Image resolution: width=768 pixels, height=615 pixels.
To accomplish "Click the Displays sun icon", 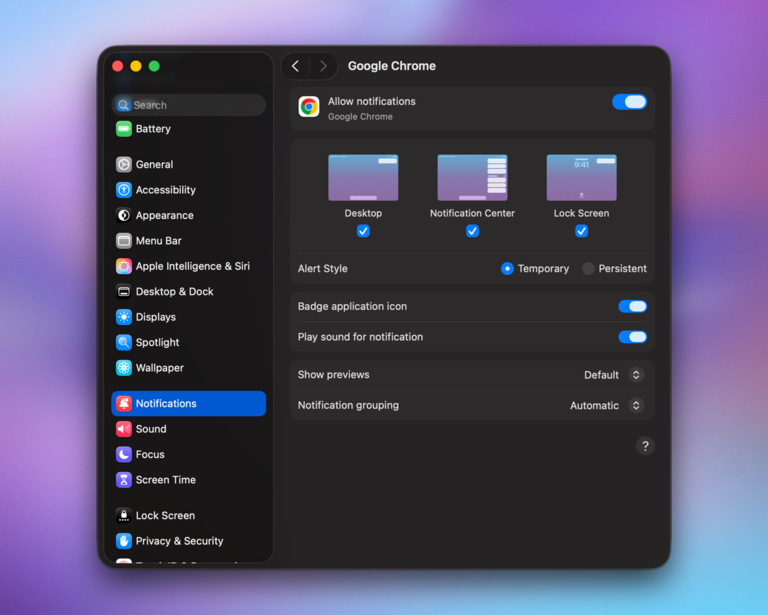I will 123,317.
